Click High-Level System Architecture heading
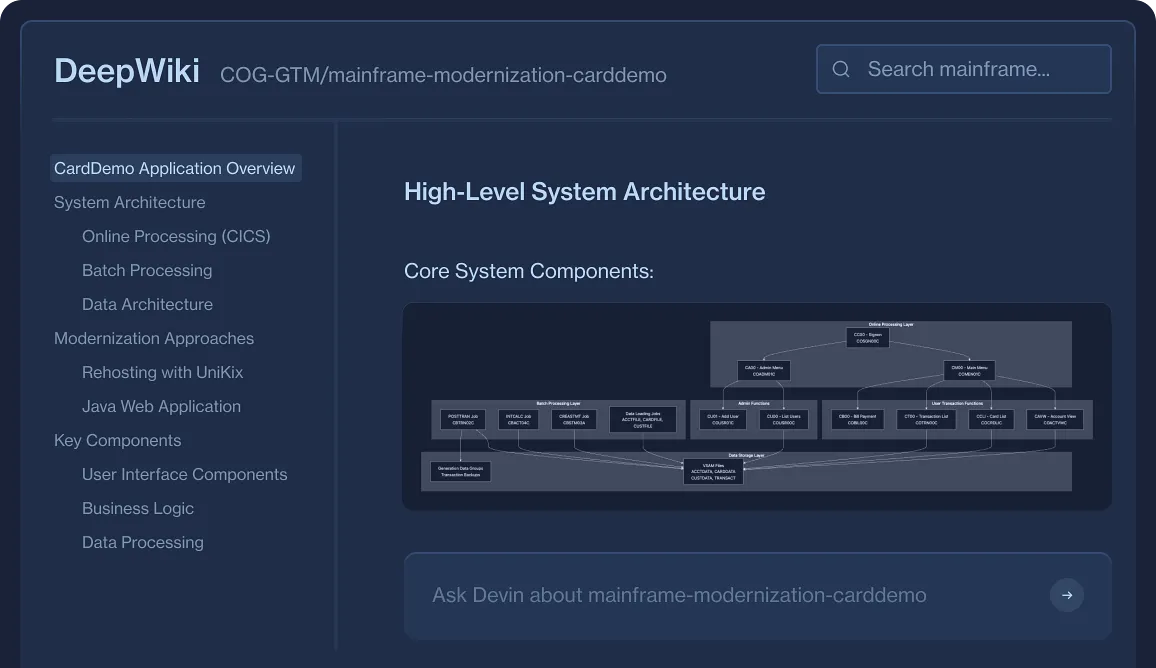This screenshot has width=1156, height=668. pyautogui.click(x=585, y=192)
